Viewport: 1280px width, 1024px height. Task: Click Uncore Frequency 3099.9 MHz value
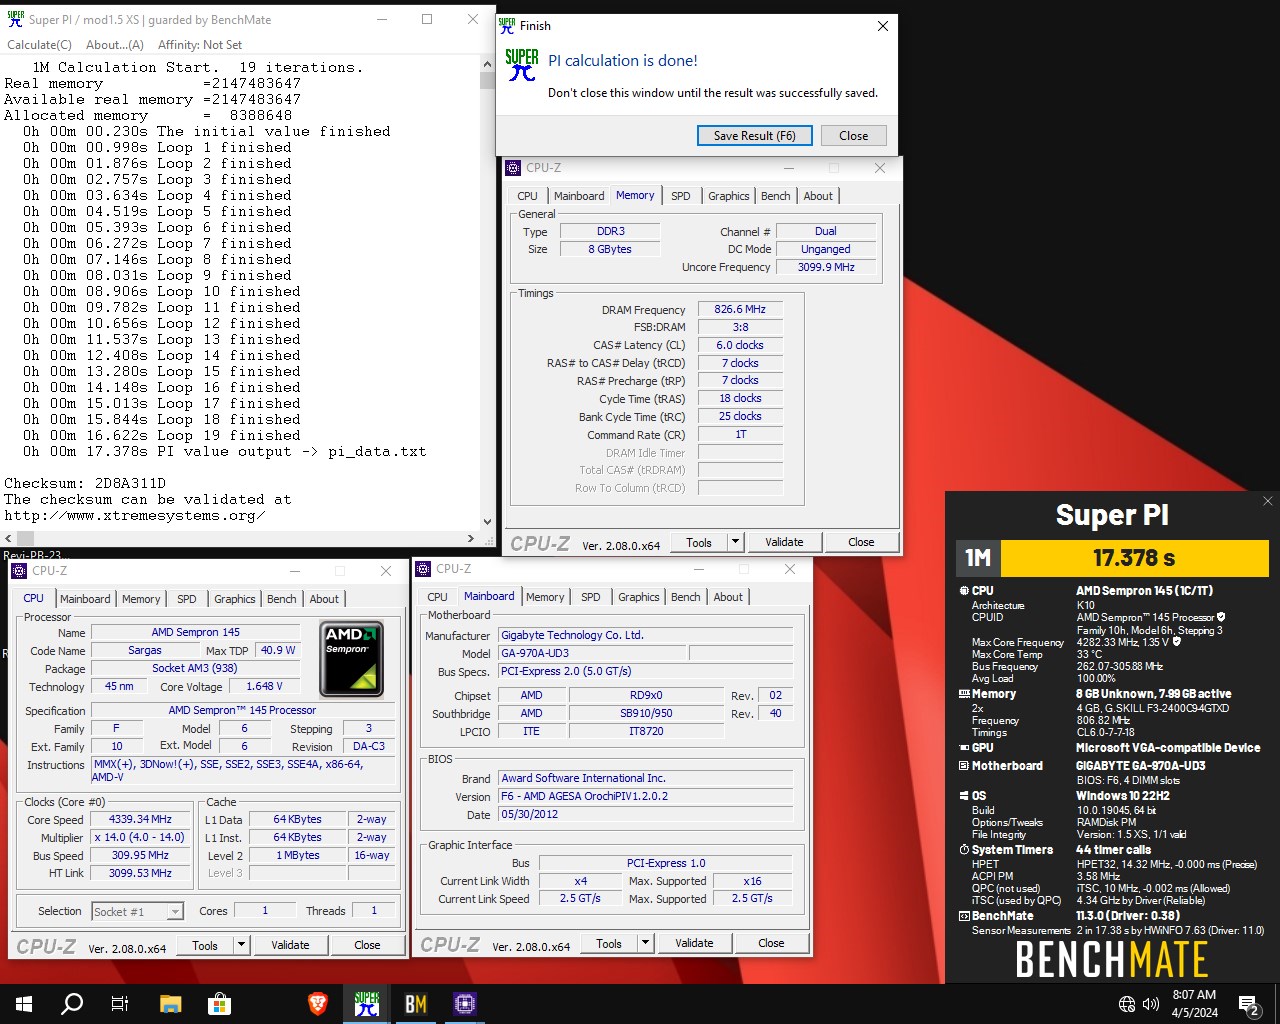point(826,268)
